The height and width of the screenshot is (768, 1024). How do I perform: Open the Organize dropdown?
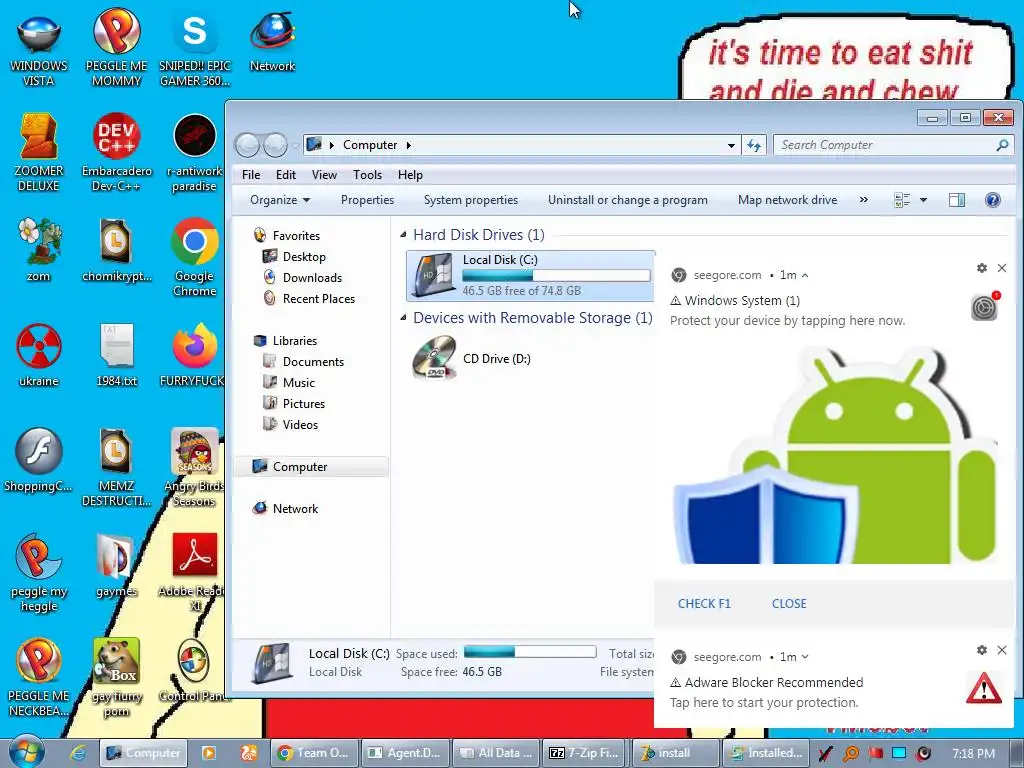coord(280,200)
